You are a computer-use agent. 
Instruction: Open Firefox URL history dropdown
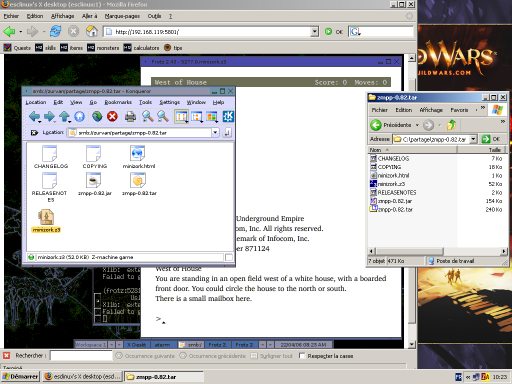(314, 32)
